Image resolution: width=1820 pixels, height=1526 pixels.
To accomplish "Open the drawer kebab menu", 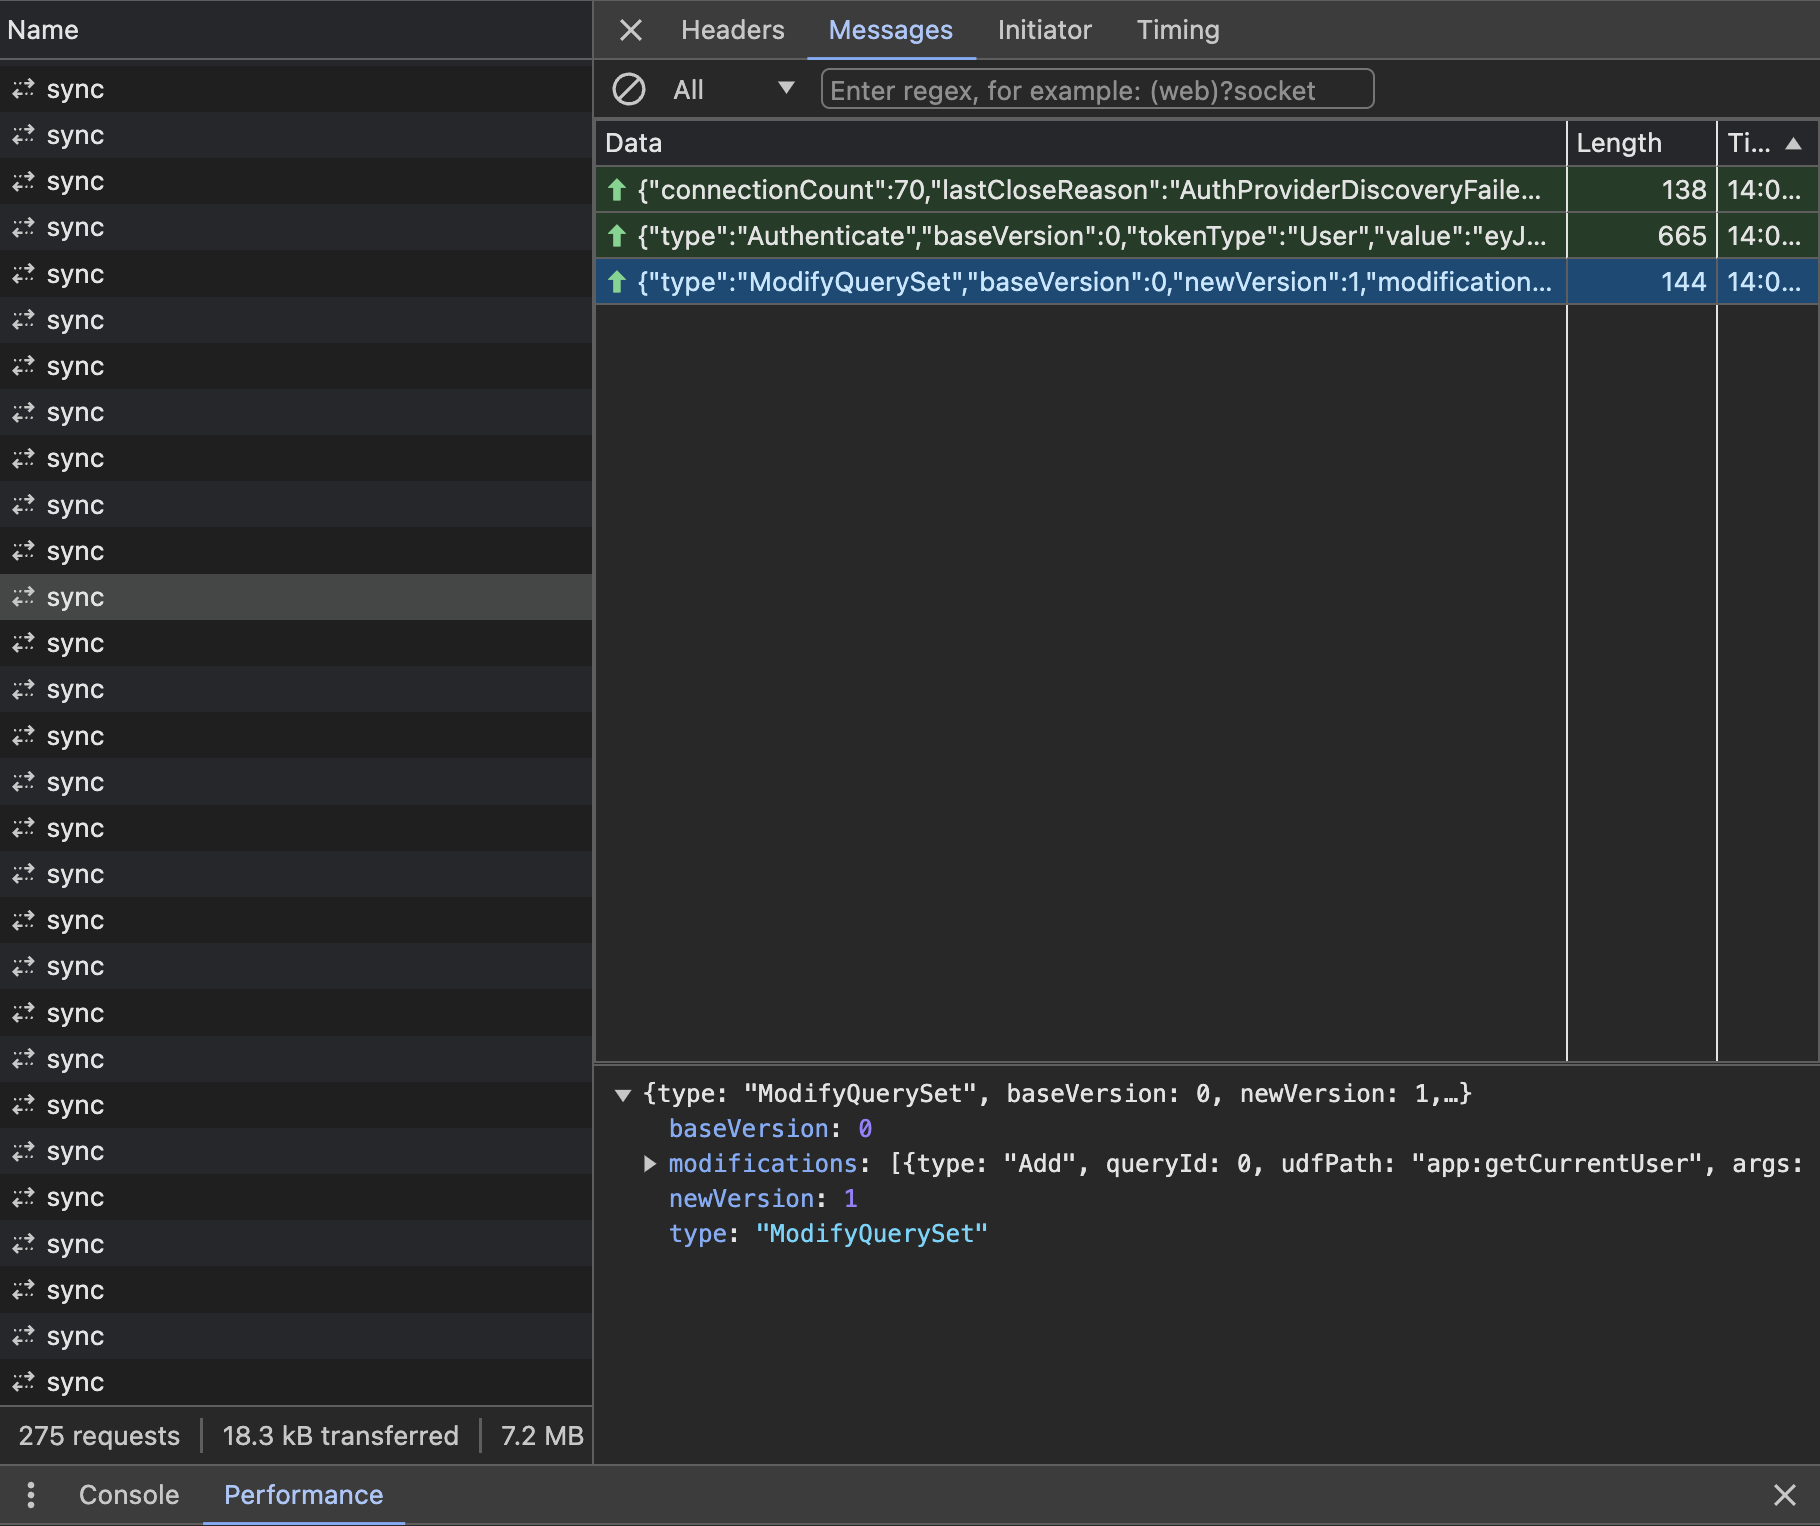I will [31, 1495].
